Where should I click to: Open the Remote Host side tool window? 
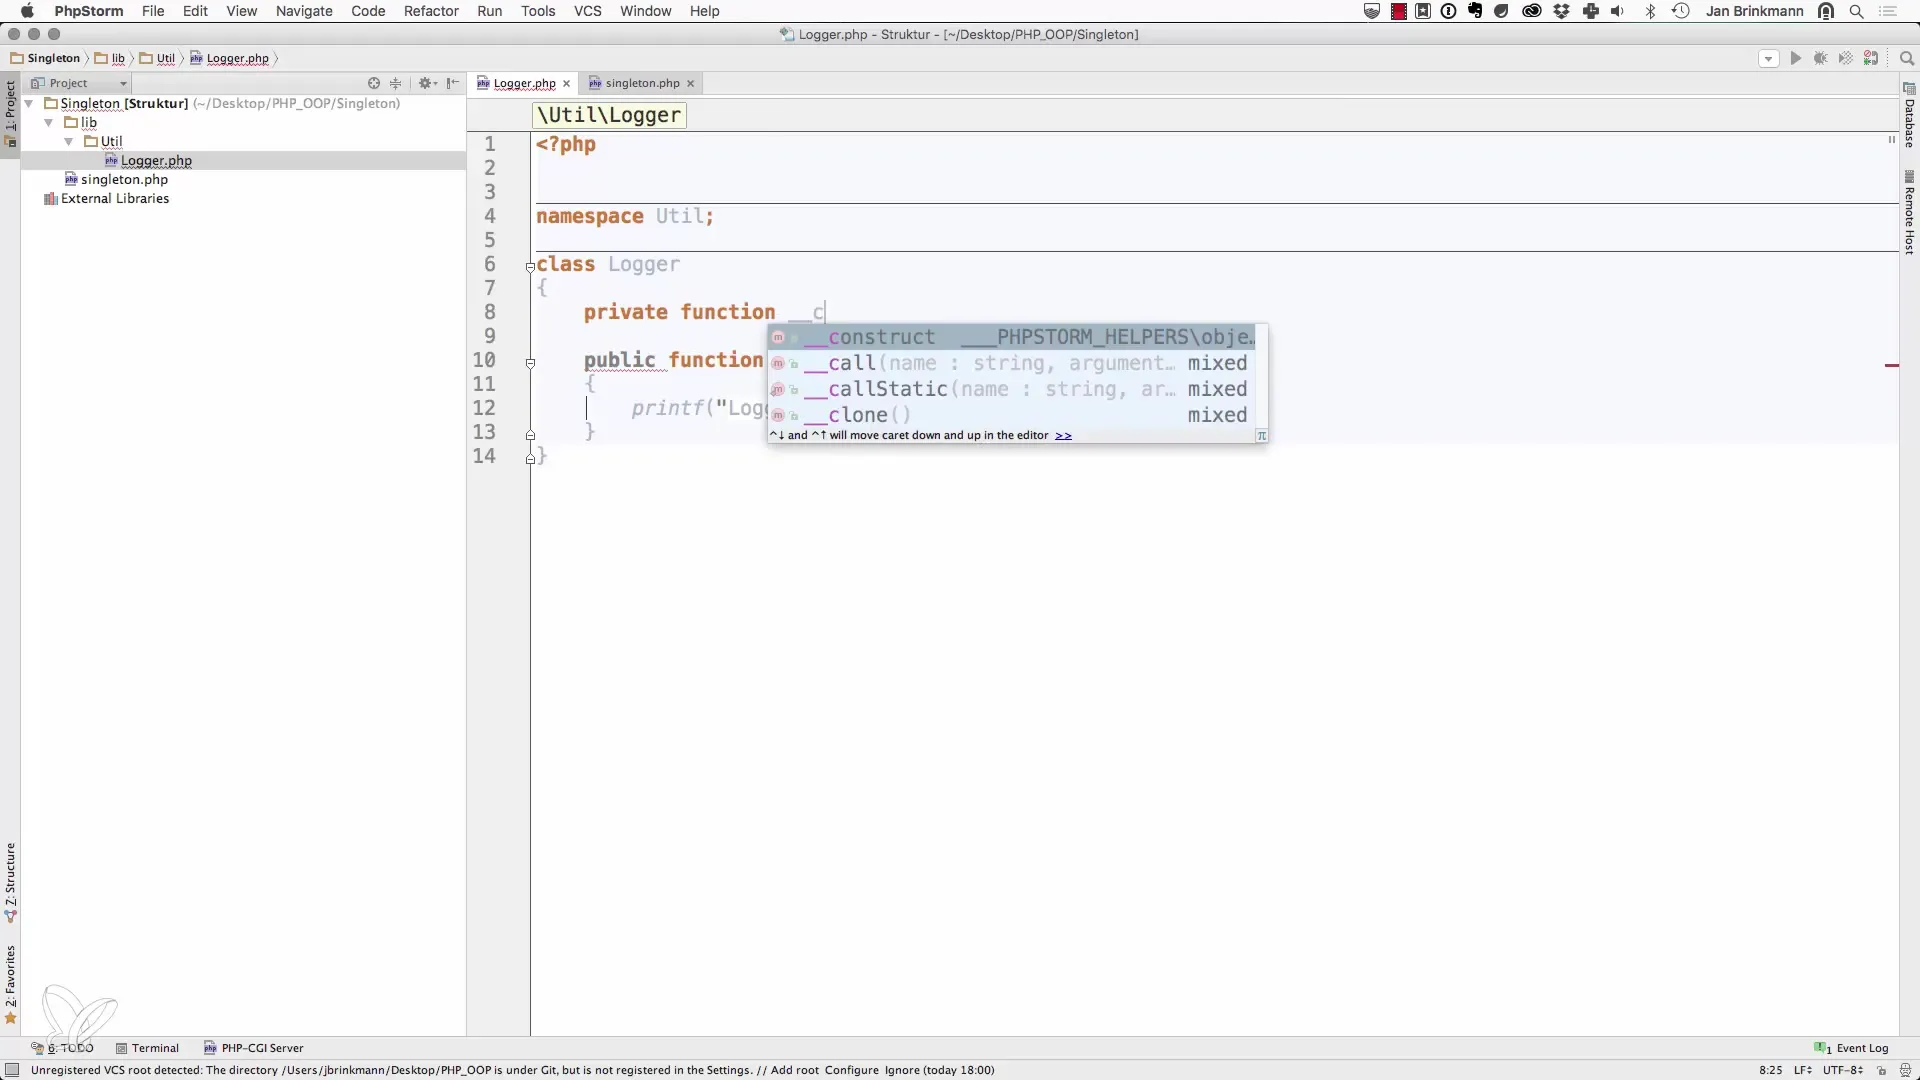pos(1909,212)
